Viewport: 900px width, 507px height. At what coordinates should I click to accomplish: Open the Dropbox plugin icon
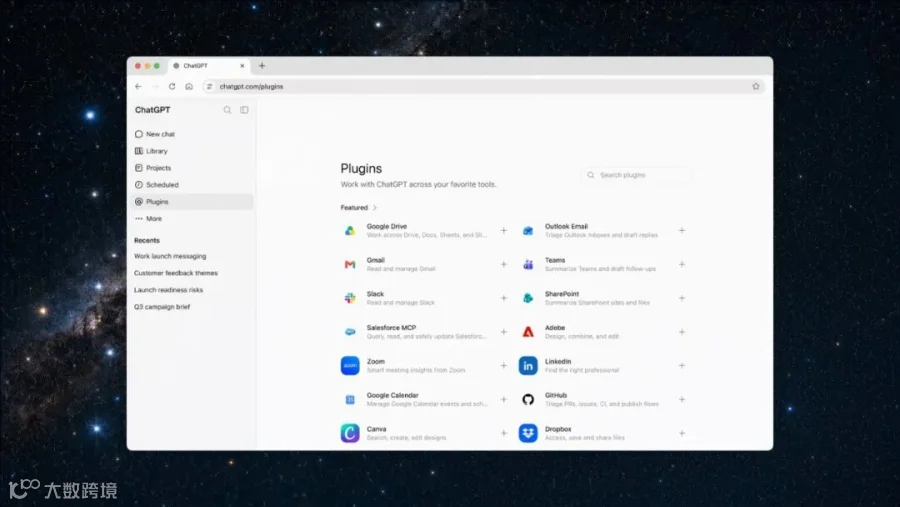point(528,433)
